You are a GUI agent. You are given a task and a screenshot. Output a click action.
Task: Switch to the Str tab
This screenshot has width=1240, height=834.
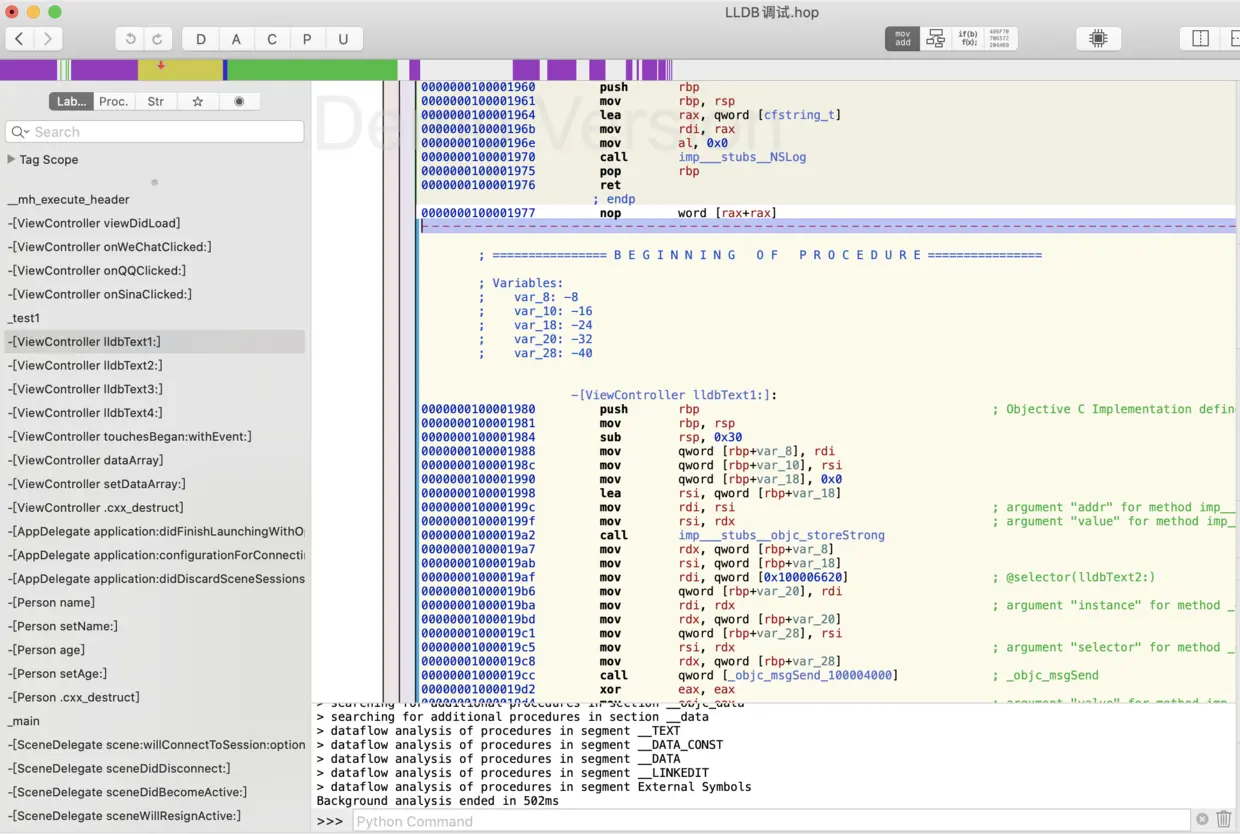(156, 101)
